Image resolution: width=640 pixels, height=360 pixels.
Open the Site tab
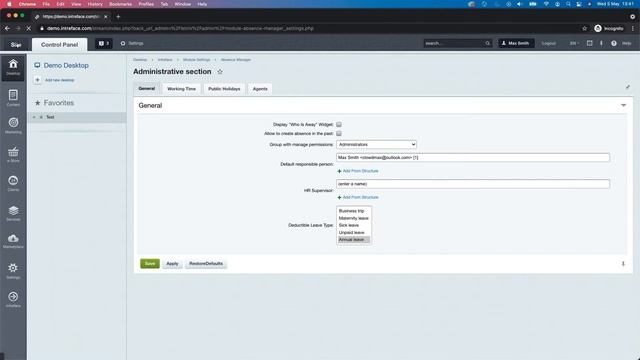[16, 44]
